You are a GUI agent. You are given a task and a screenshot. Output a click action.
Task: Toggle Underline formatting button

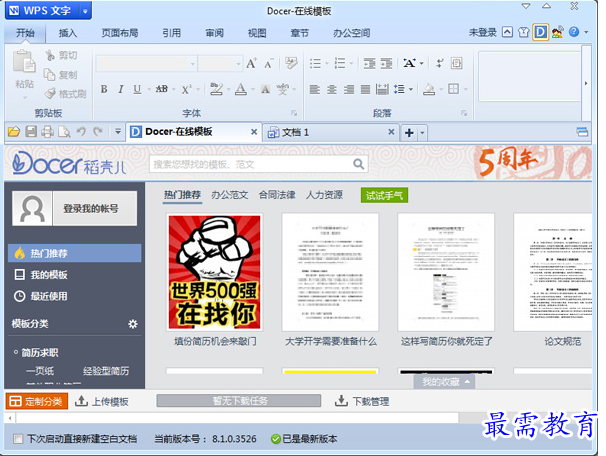137,89
